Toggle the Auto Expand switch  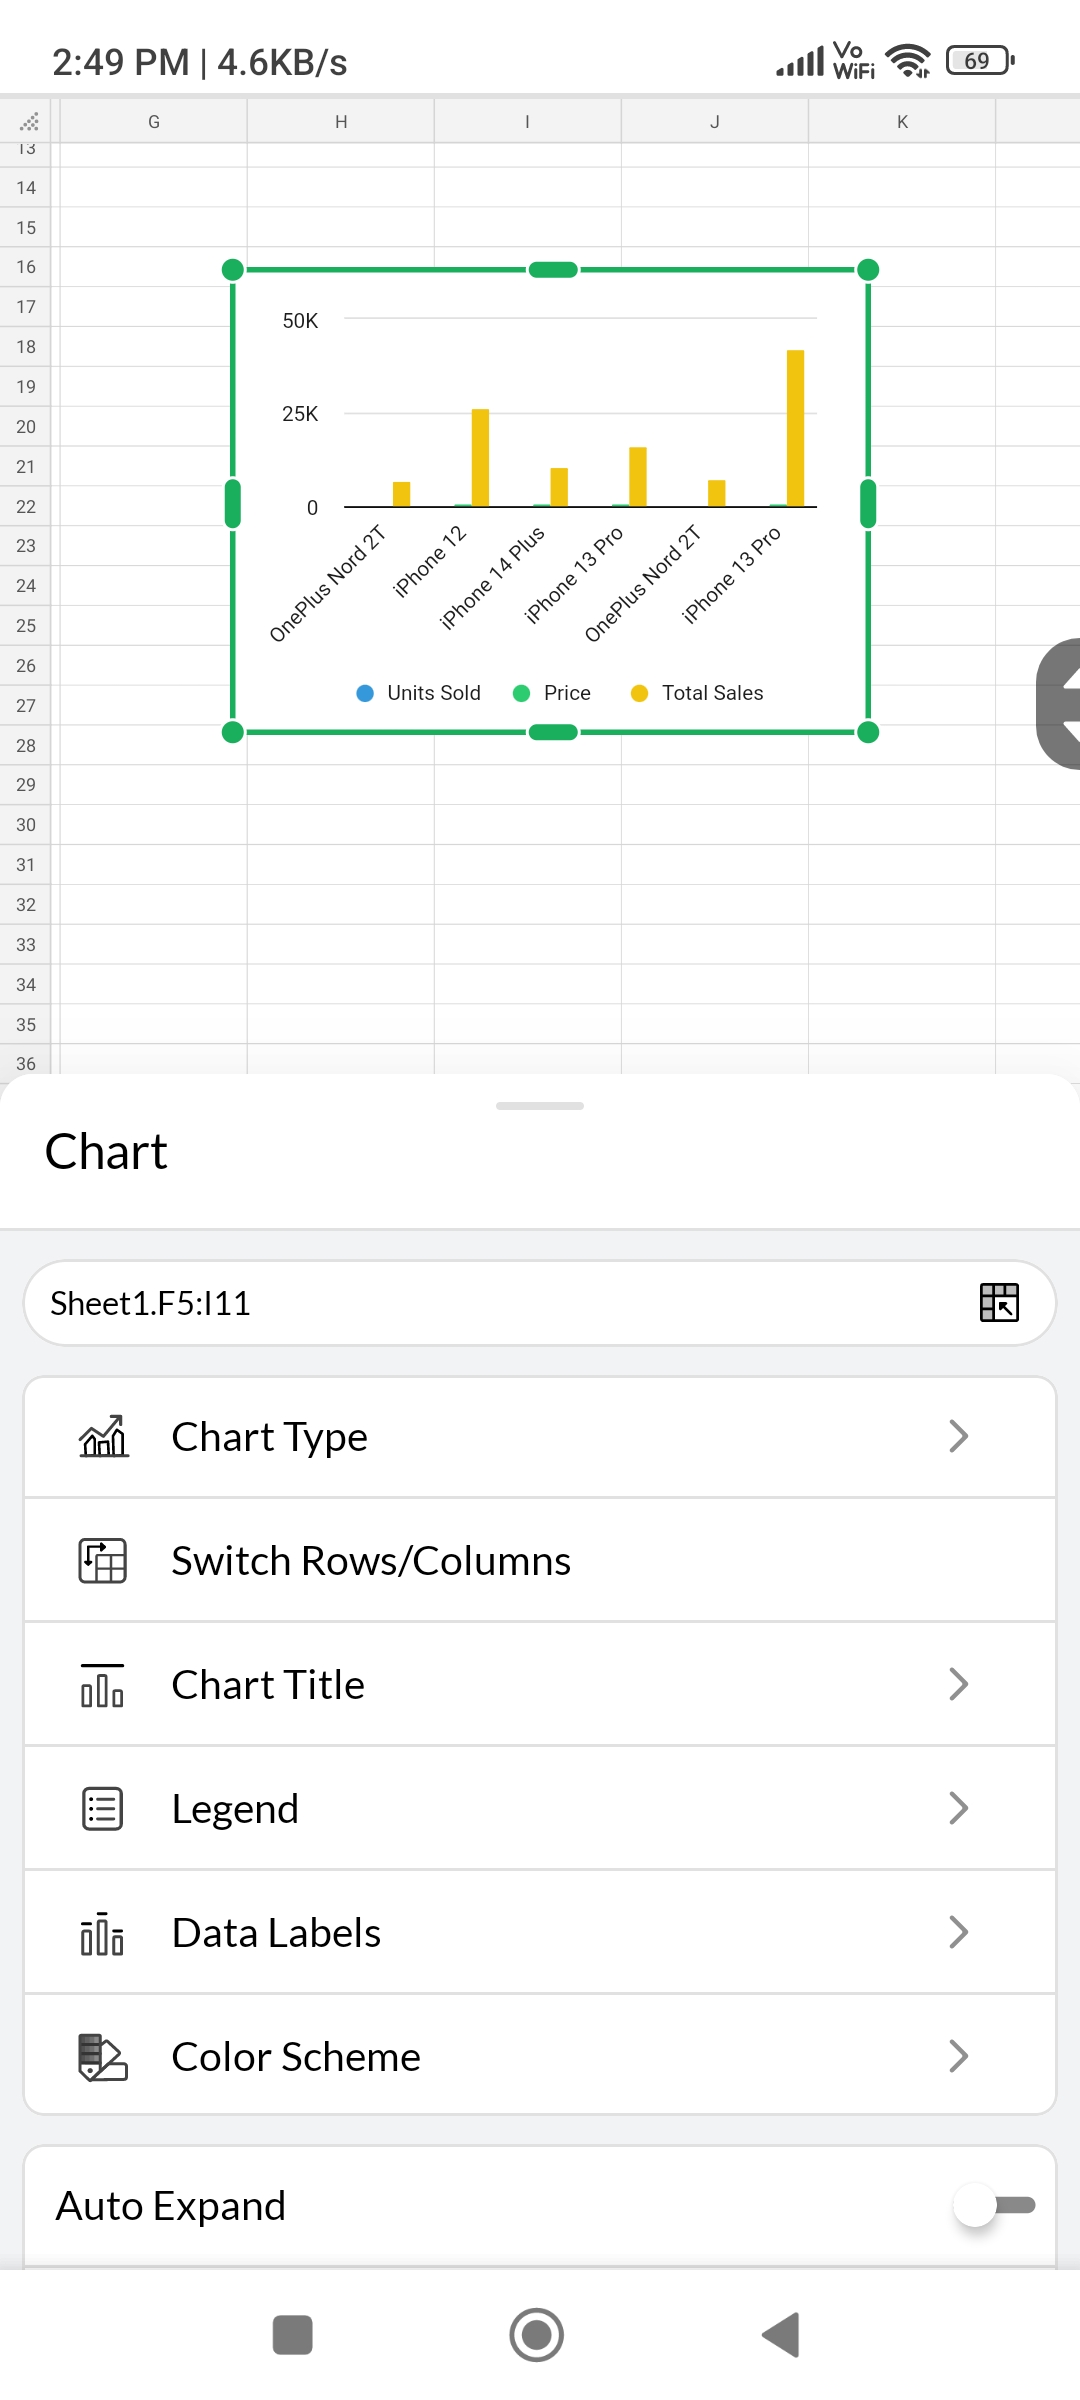pos(995,2204)
